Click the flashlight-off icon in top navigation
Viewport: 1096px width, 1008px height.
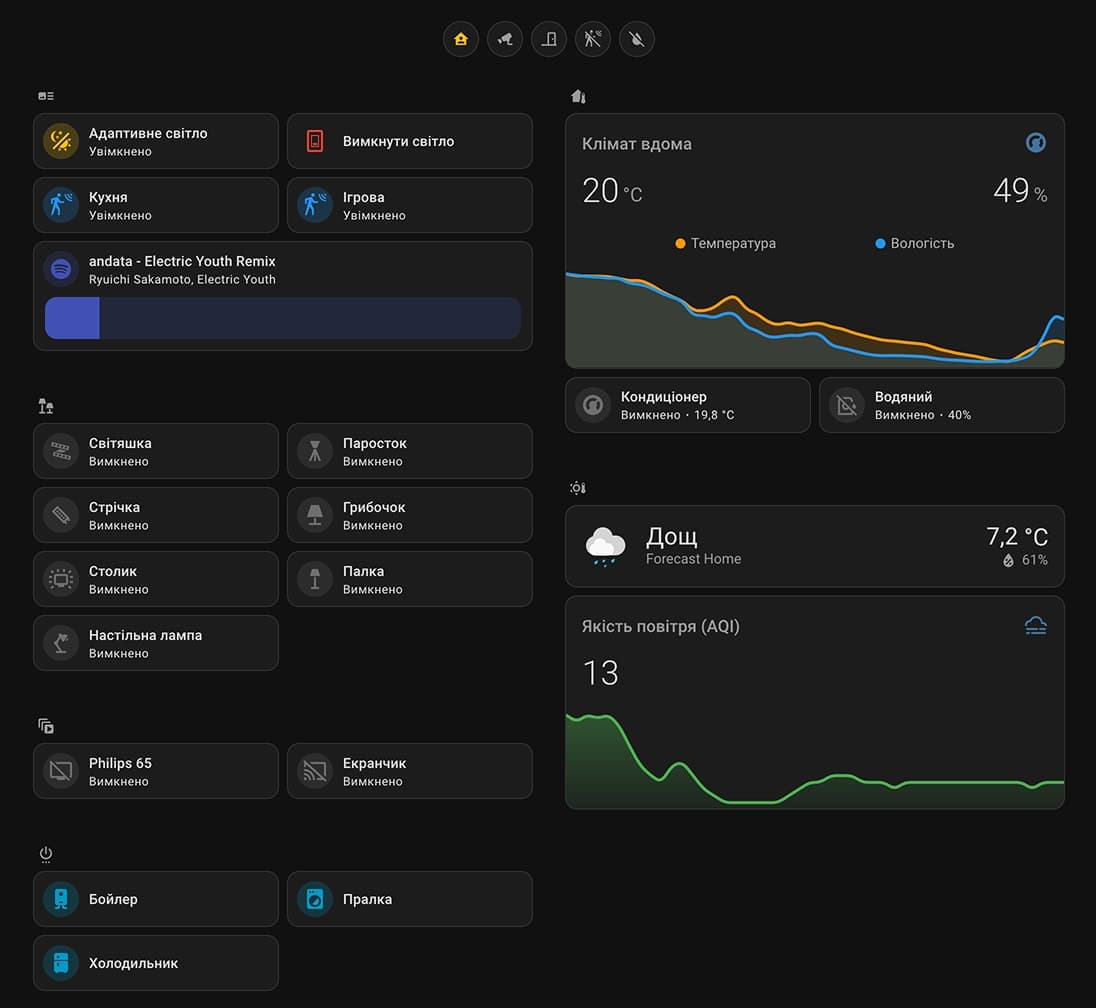(x=637, y=39)
